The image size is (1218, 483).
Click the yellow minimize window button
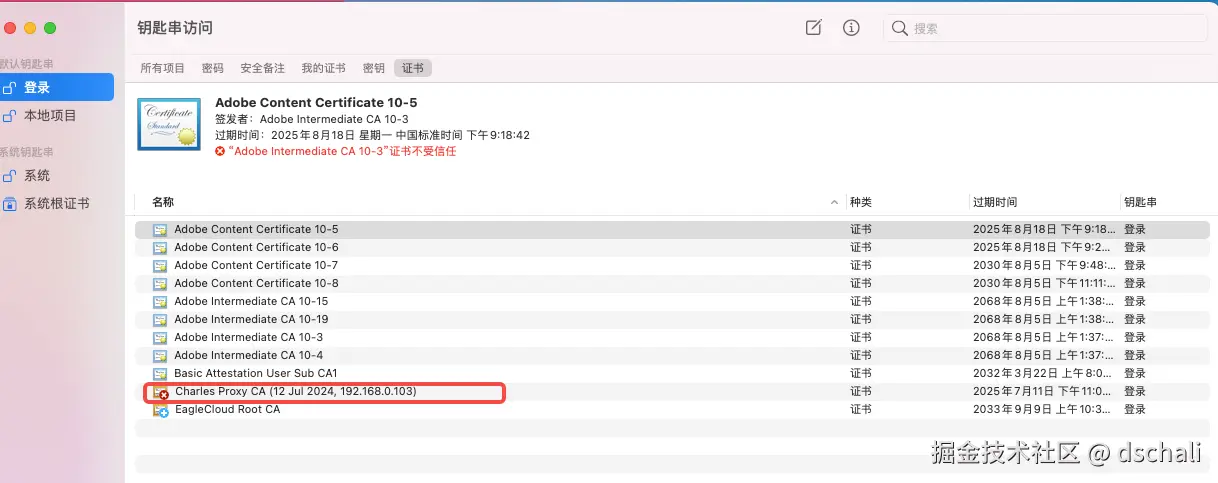30,28
